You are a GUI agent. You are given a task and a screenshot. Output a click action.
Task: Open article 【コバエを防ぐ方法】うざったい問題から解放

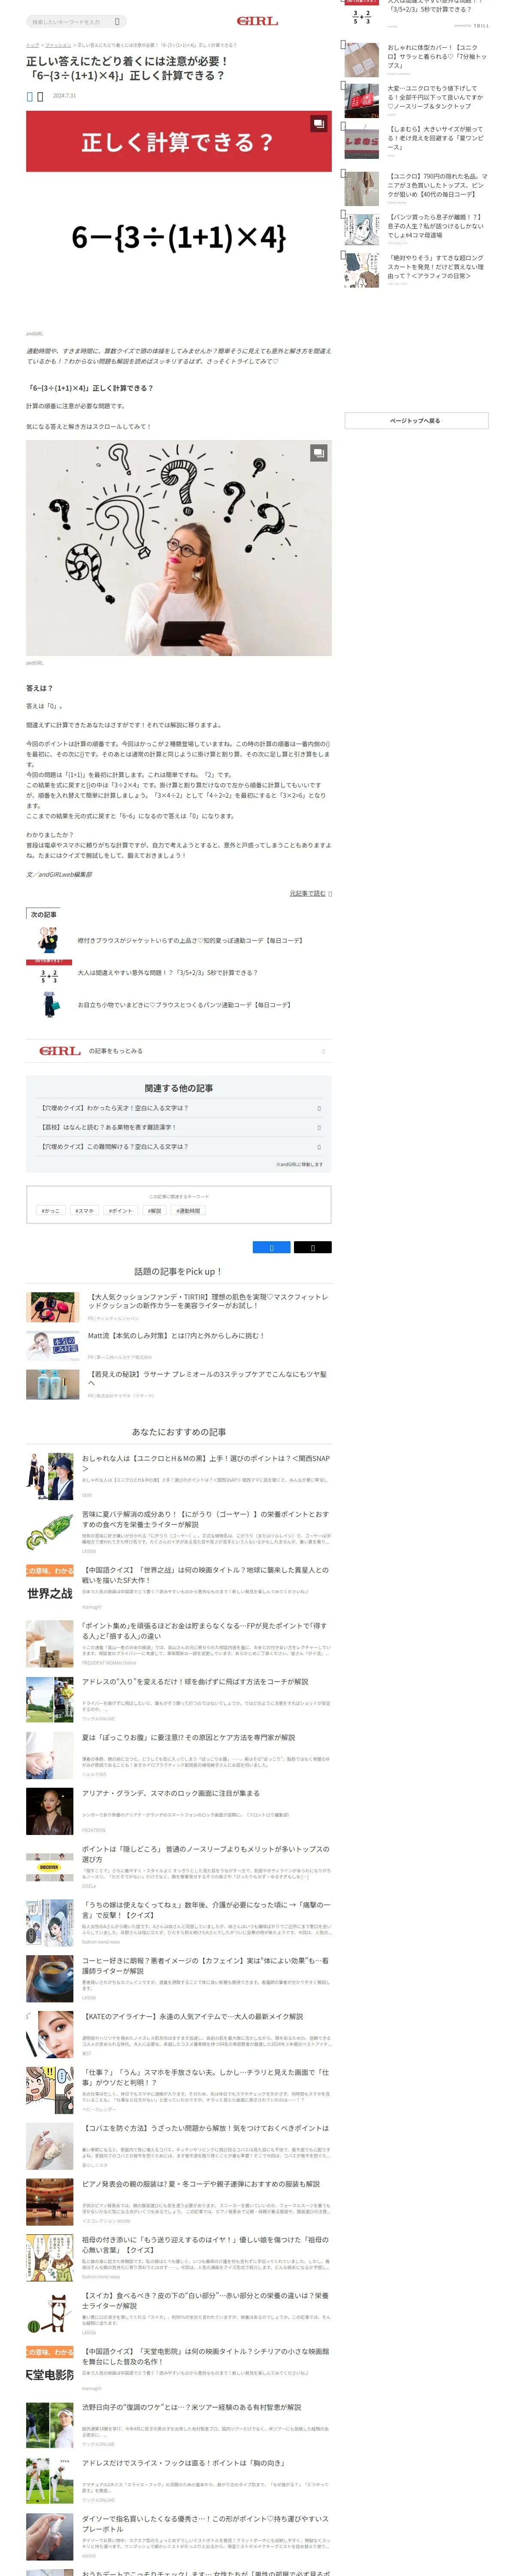pyautogui.click(x=206, y=2128)
